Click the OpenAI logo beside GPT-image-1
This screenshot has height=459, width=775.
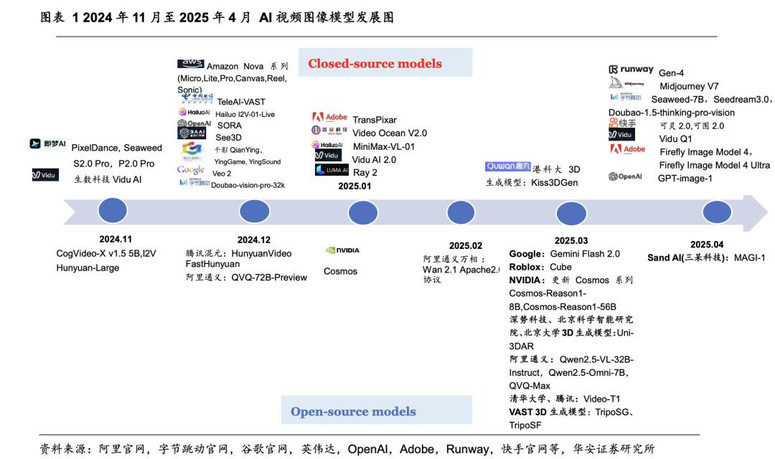pyautogui.click(x=625, y=176)
